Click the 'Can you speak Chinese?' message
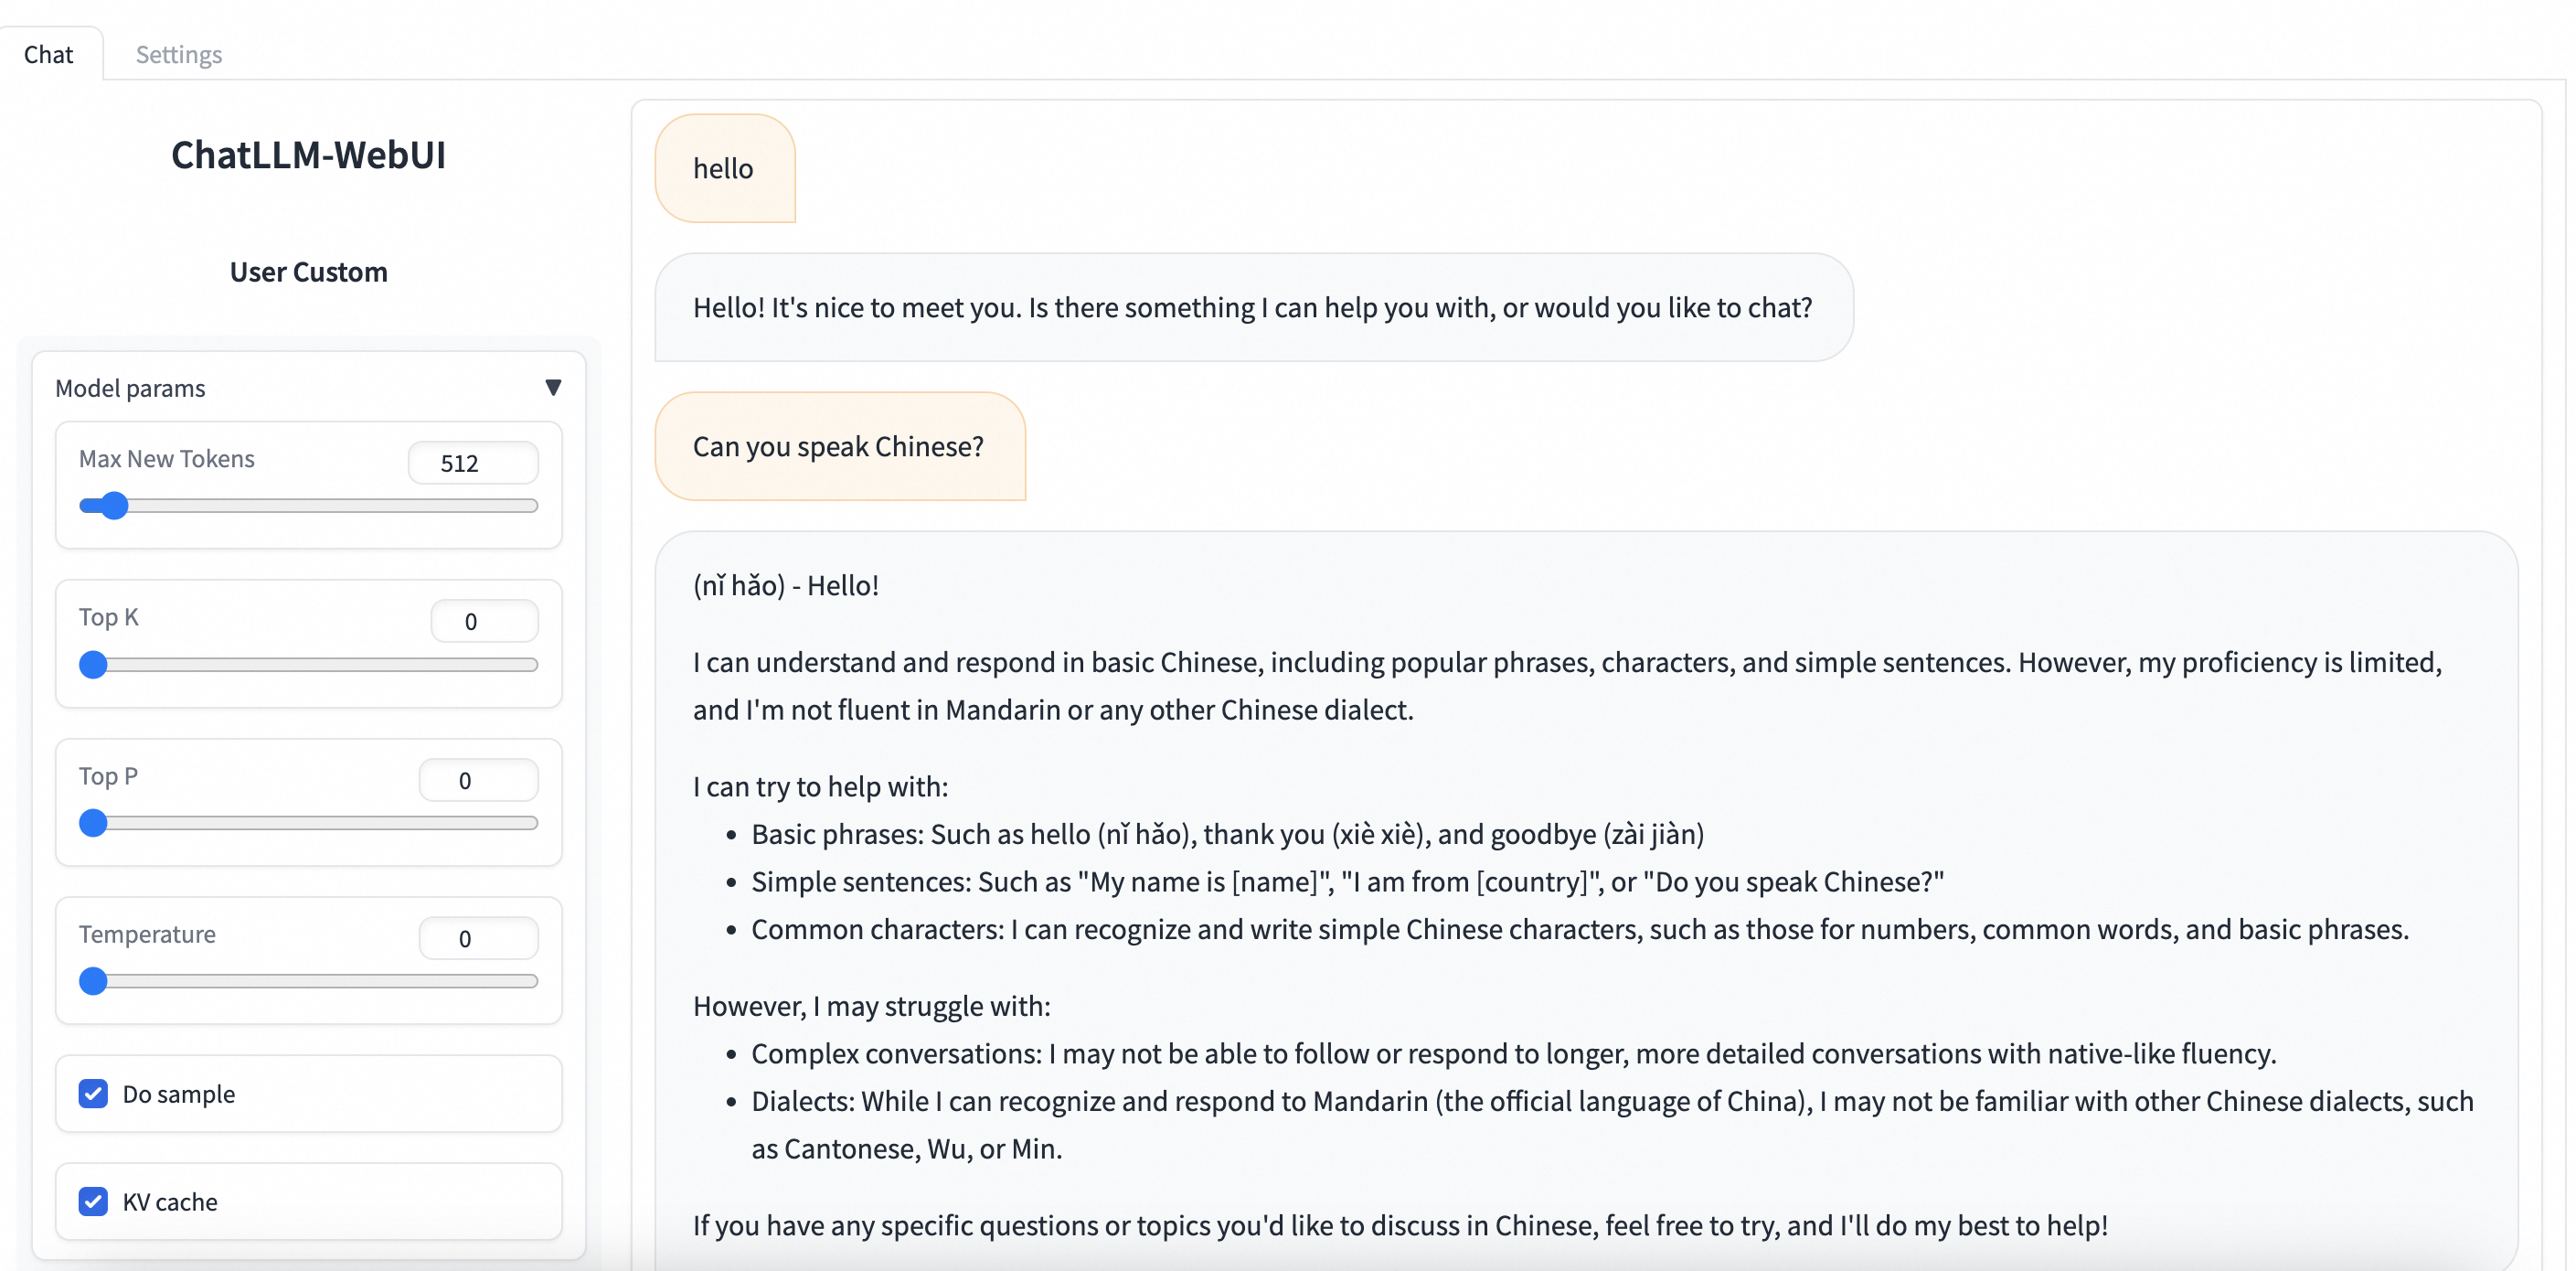The width and height of the screenshot is (2576, 1271). pyautogui.click(x=839, y=446)
